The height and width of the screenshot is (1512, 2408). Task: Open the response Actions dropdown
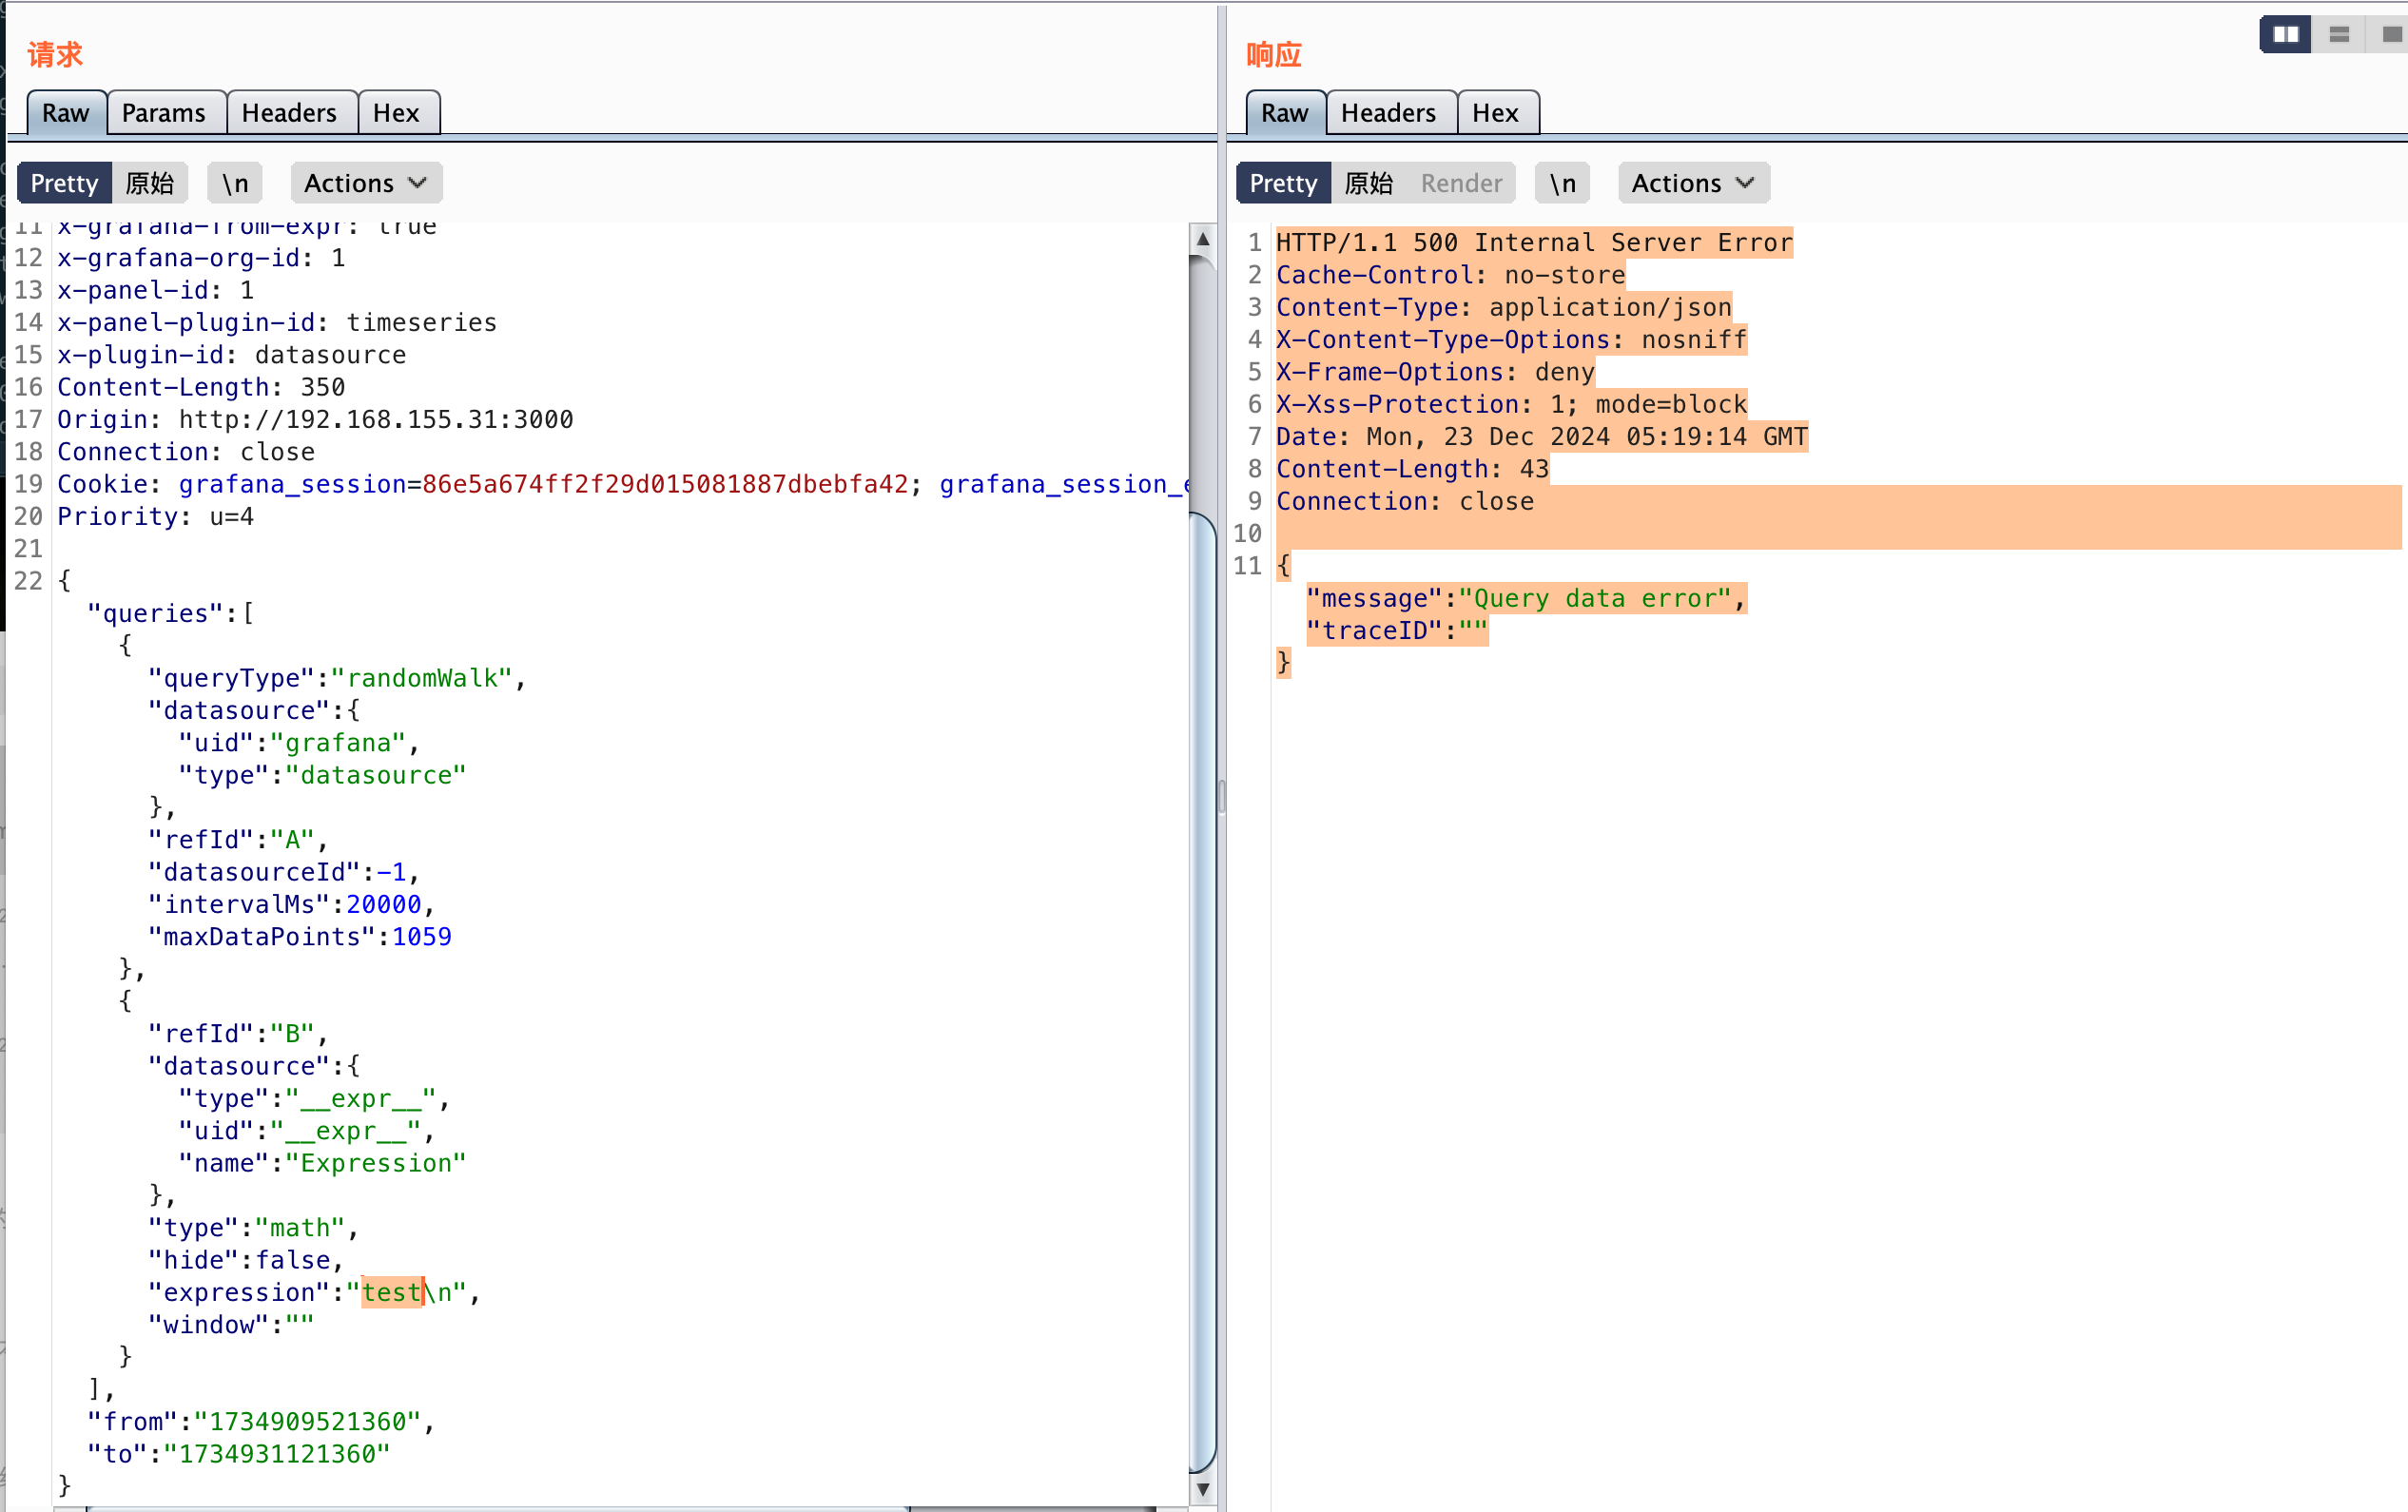tap(1693, 183)
